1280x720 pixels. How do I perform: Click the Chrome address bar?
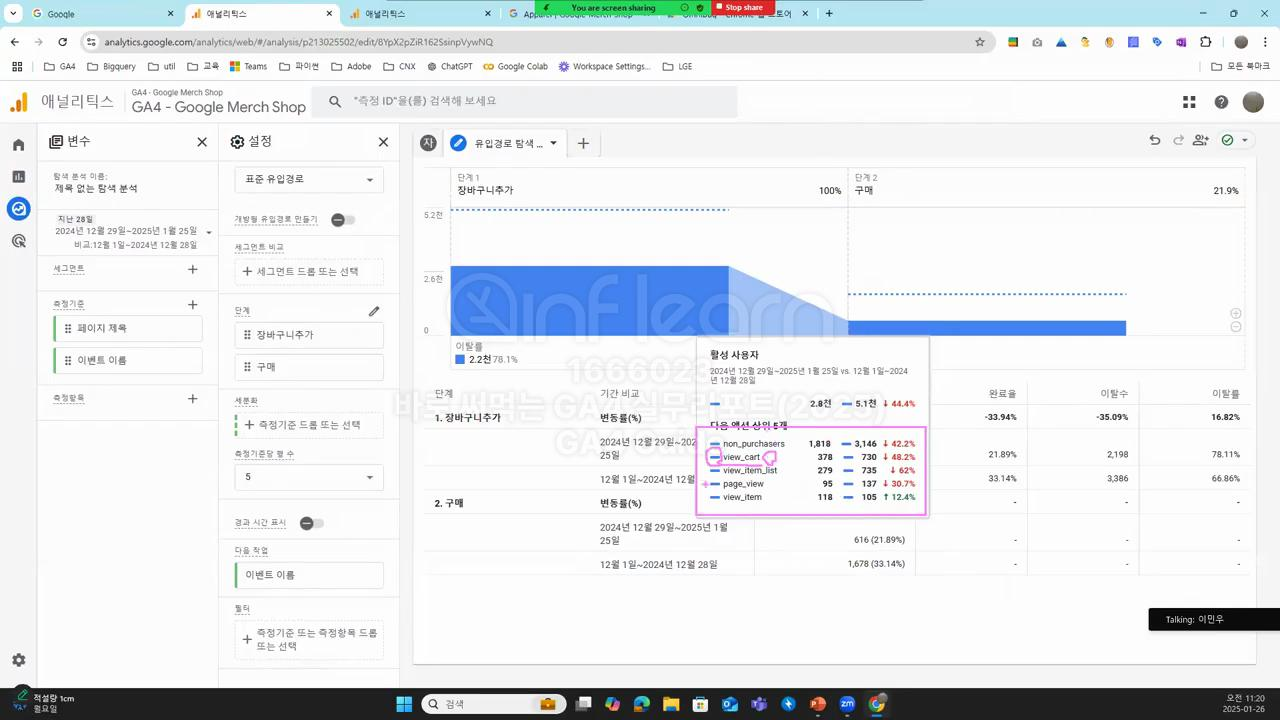pyautogui.click(x=530, y=42)
